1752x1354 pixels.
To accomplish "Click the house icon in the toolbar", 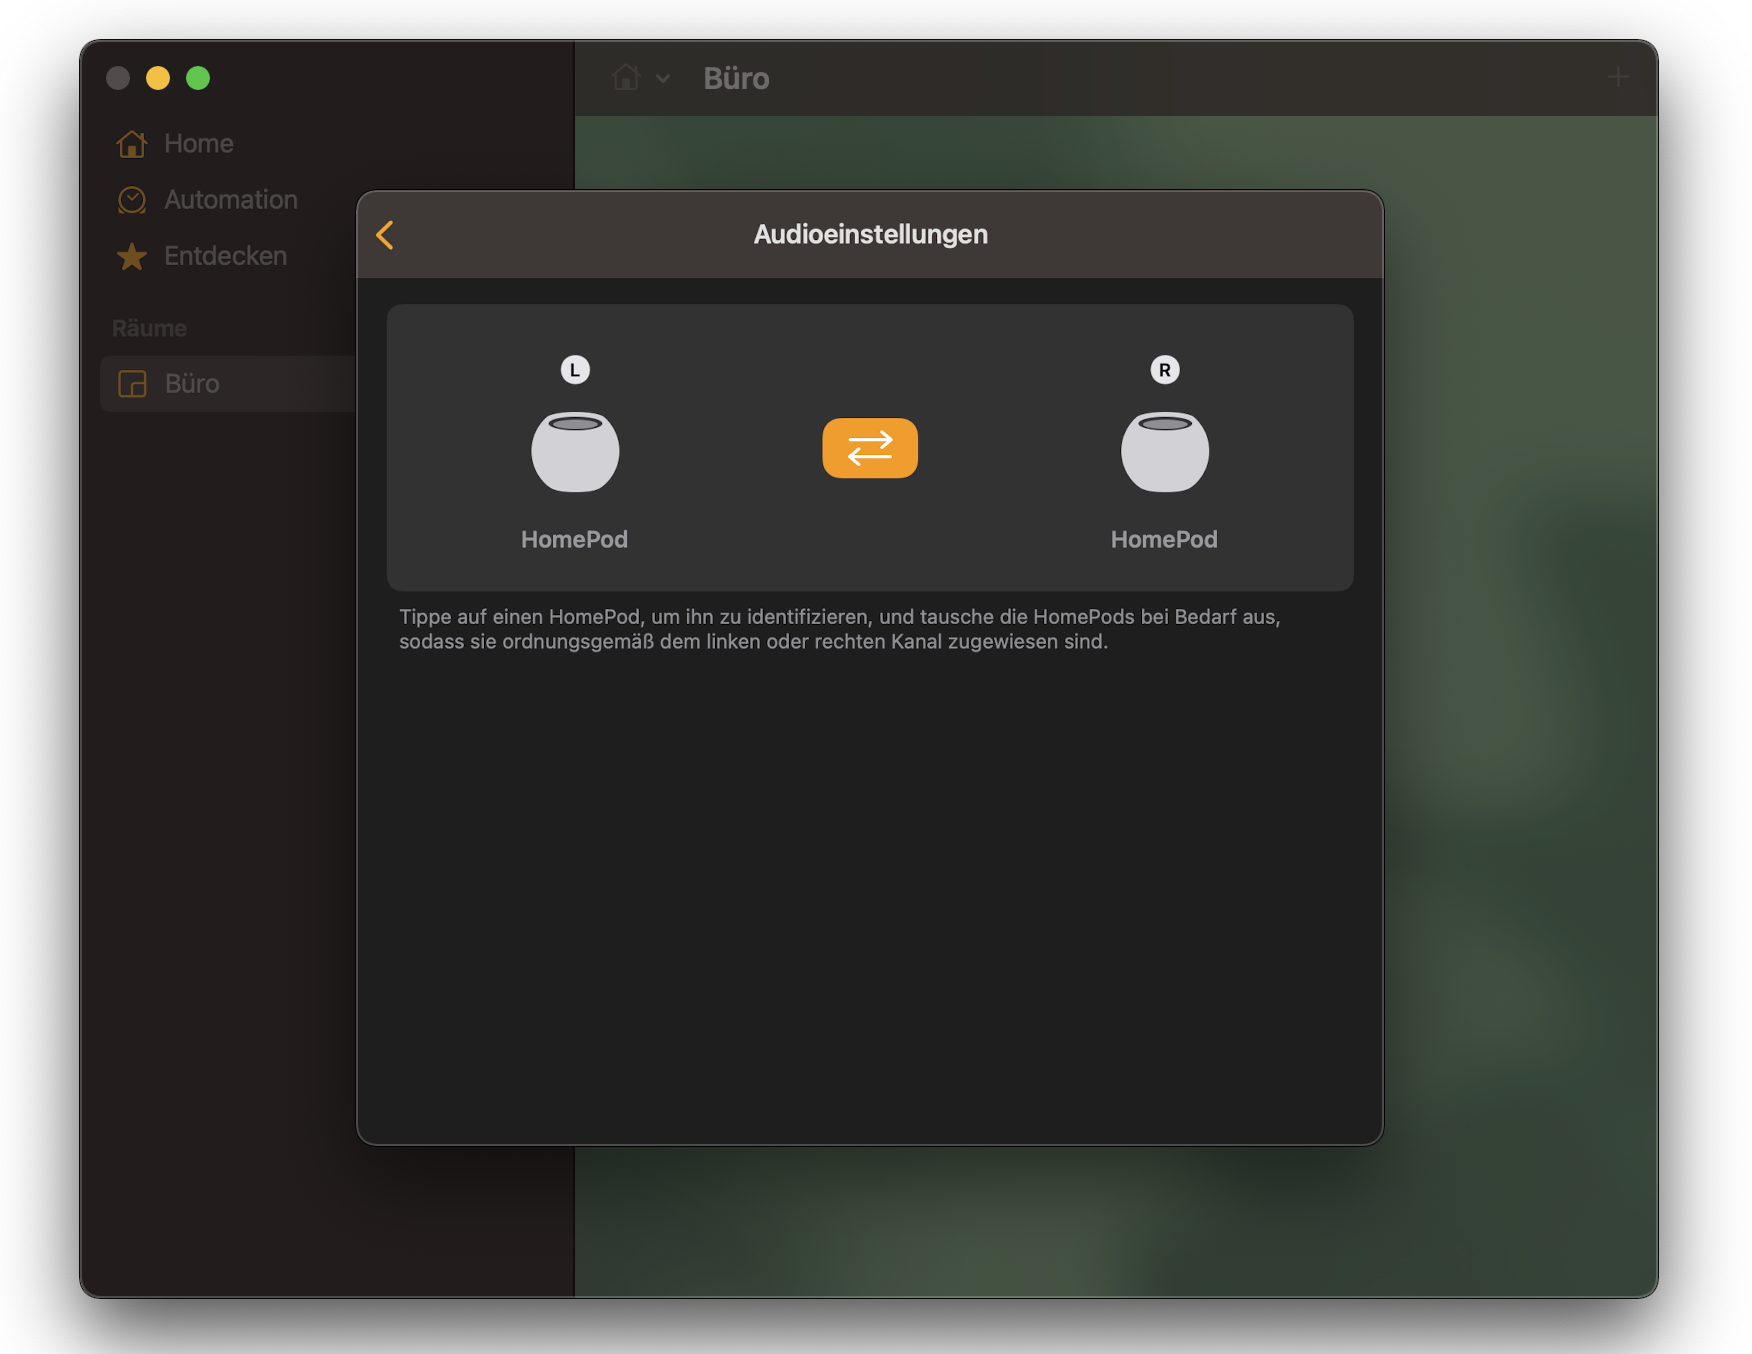I will (x=626, y=78).
